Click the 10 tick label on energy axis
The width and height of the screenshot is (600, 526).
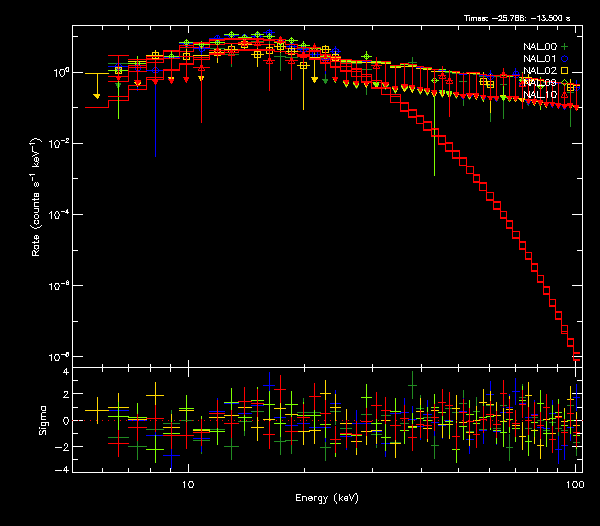coord(188,483)
